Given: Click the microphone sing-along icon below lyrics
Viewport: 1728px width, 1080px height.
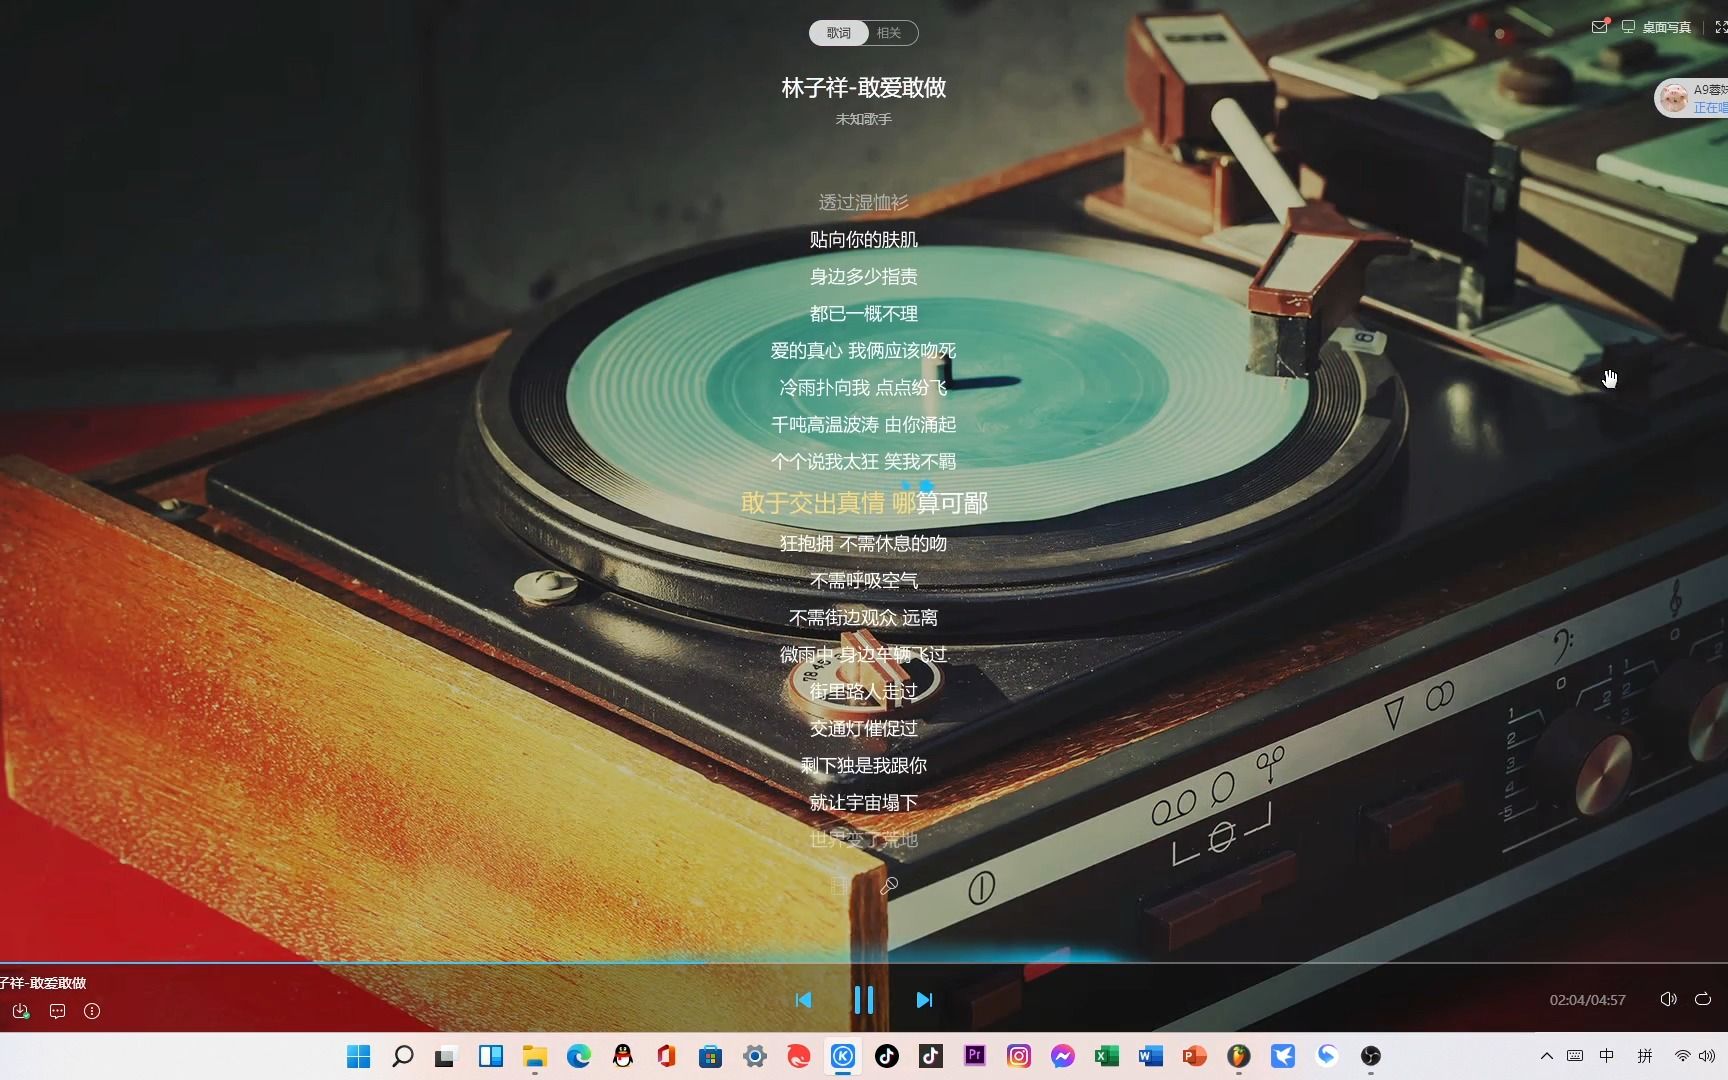Looking at the screenshot, I should coord(888,885).
